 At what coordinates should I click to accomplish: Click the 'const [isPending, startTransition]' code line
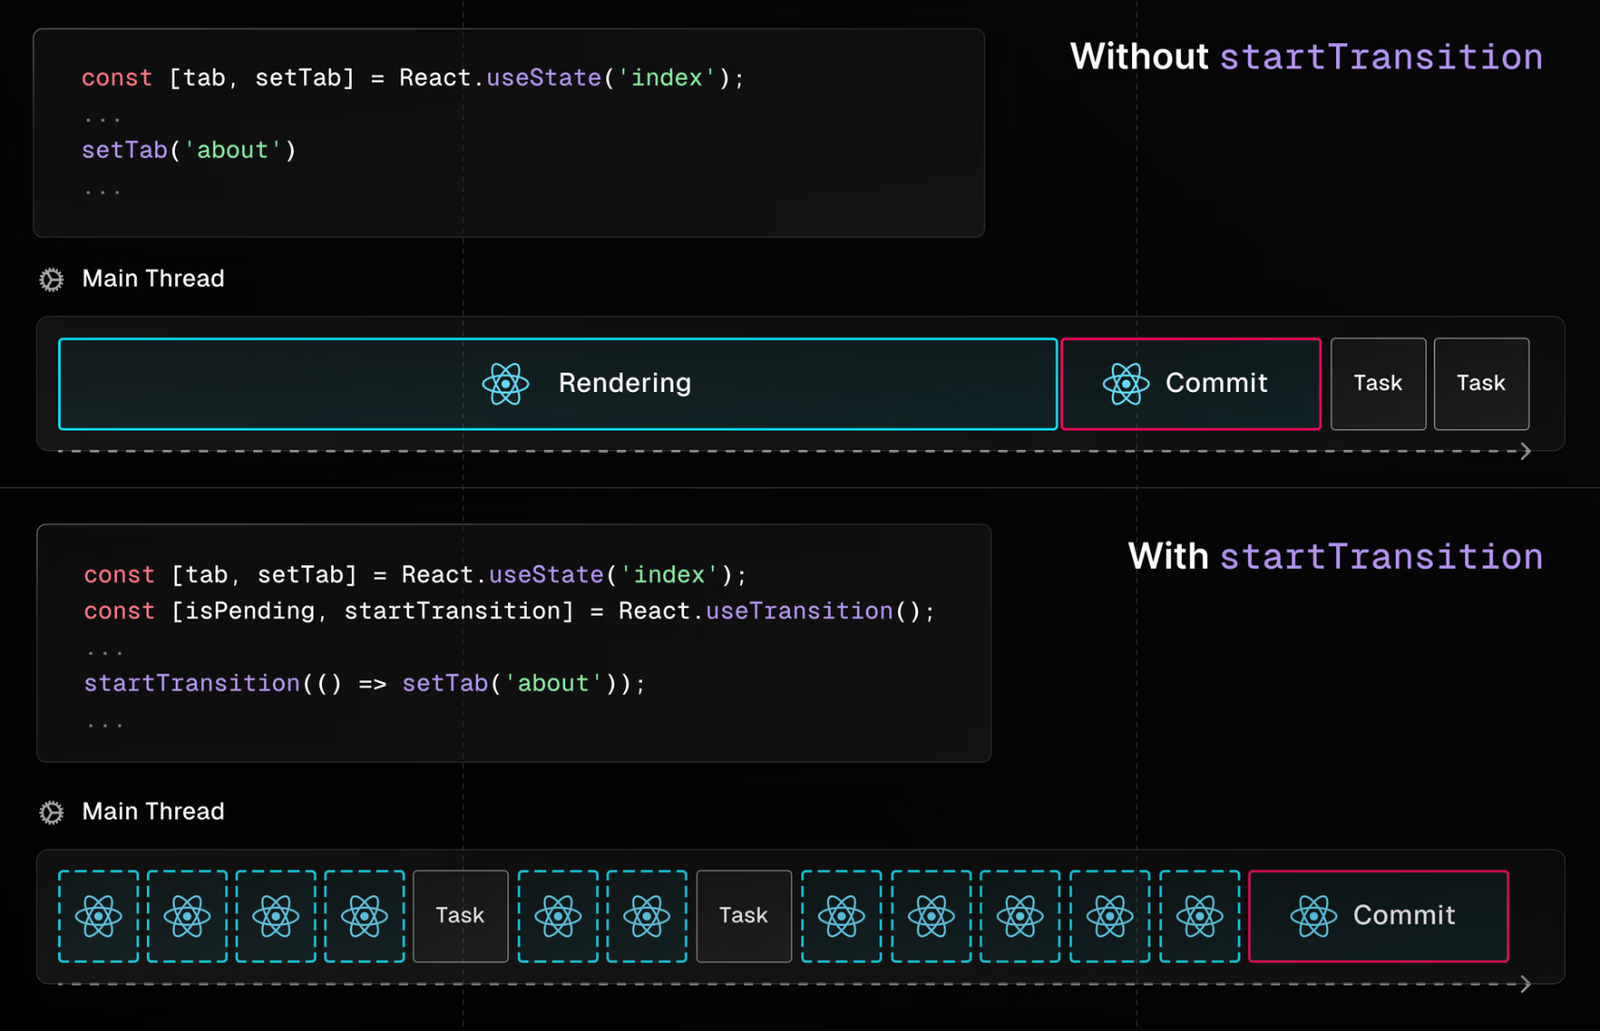(509, 611)
